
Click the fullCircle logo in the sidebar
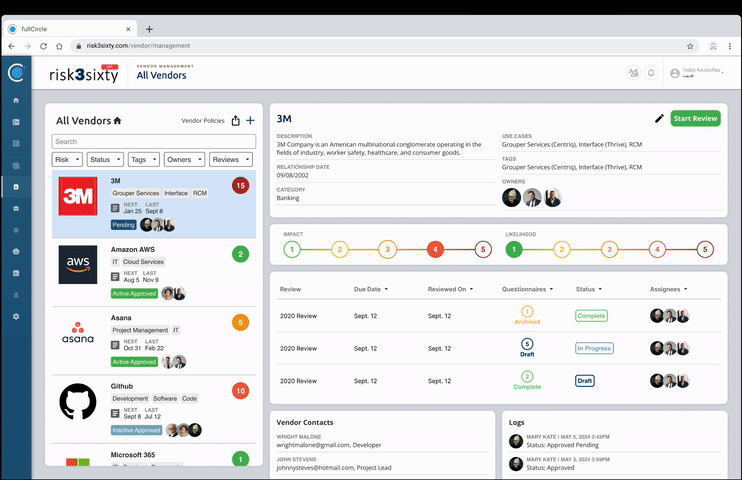16,72
